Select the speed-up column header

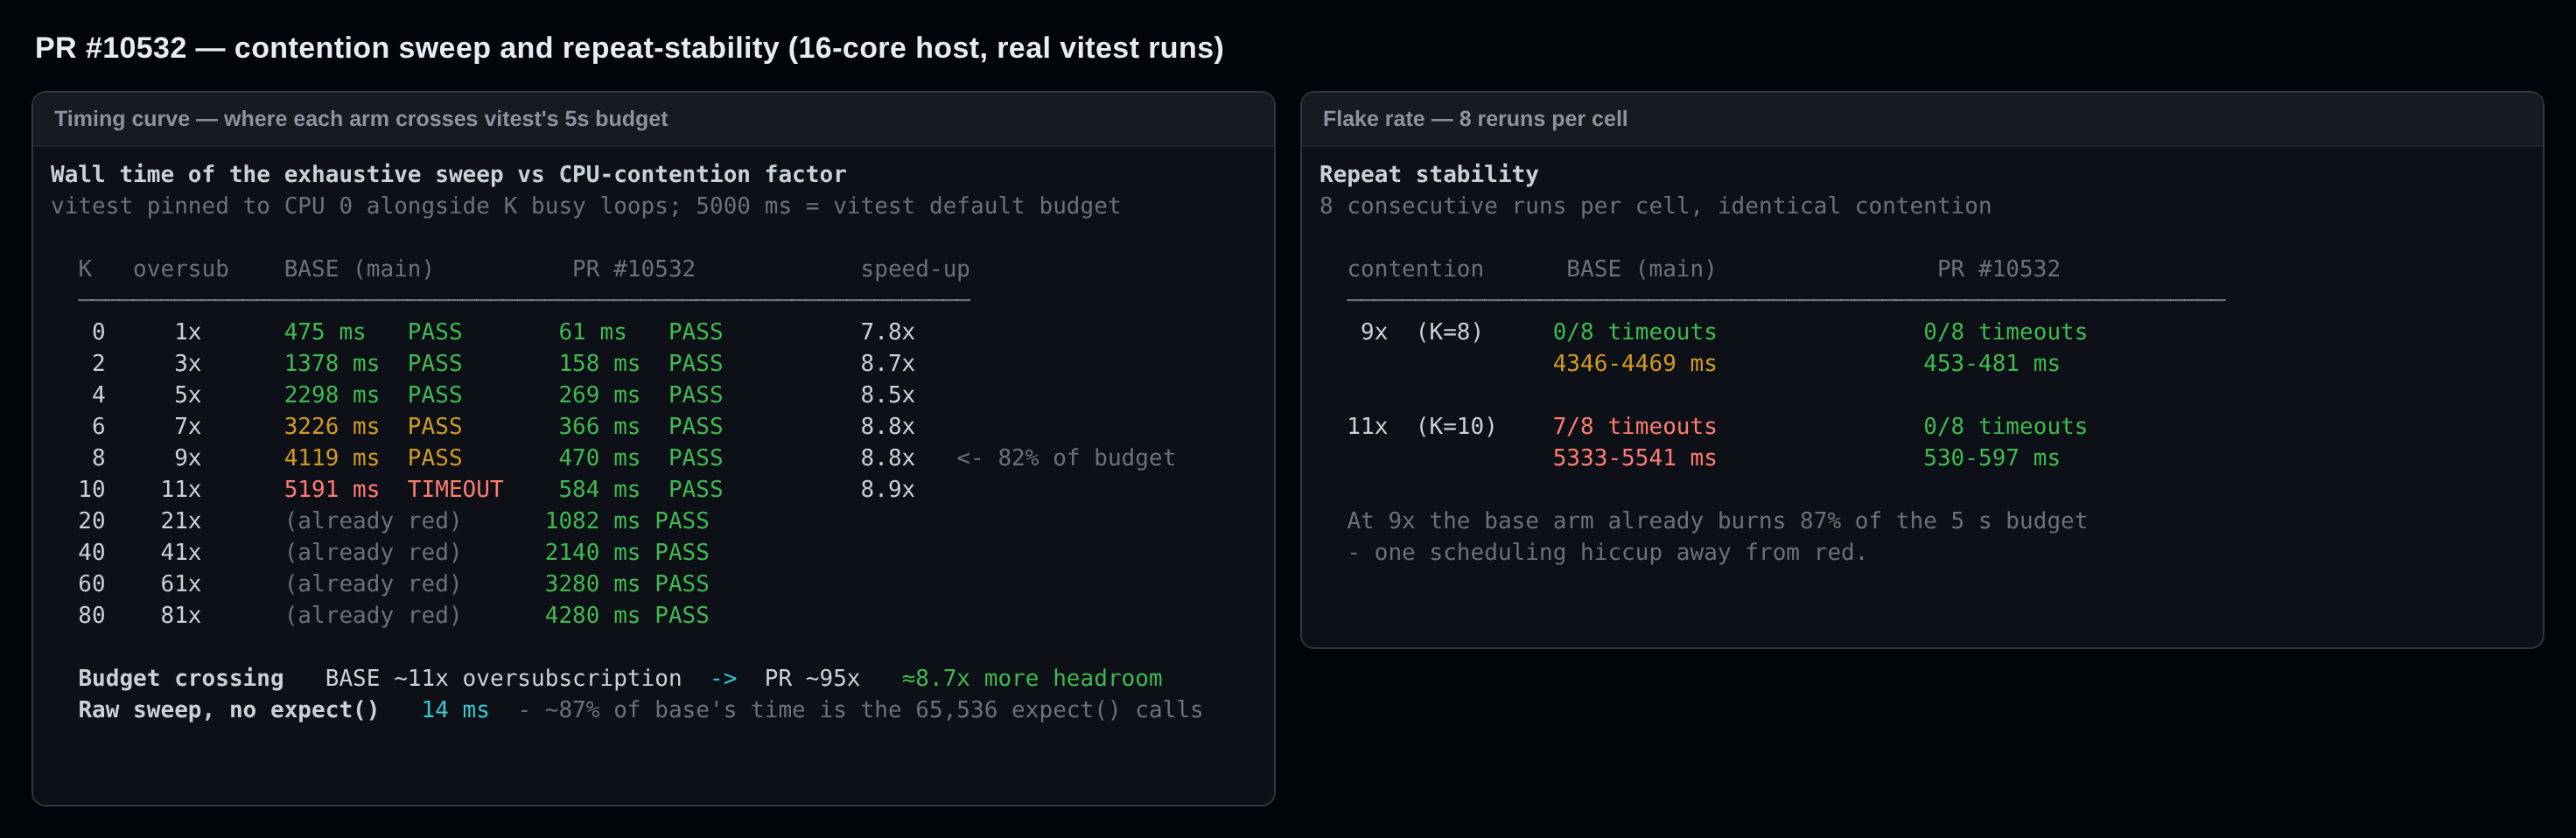pos(915,270)
